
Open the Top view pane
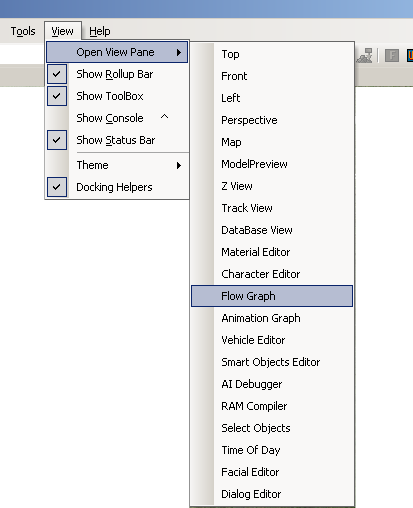pyautogui.click(x=272, y=54)
